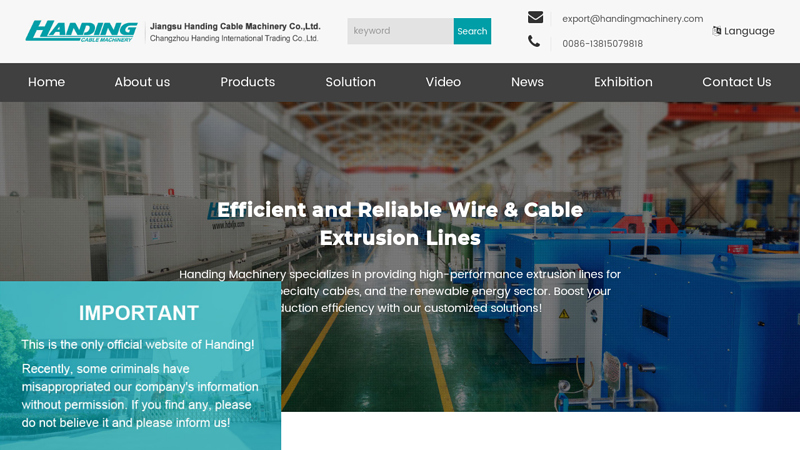The width and height of the screenshot is (800, 450).
Task: Open the News page
Action: click(x=528, y=82)
